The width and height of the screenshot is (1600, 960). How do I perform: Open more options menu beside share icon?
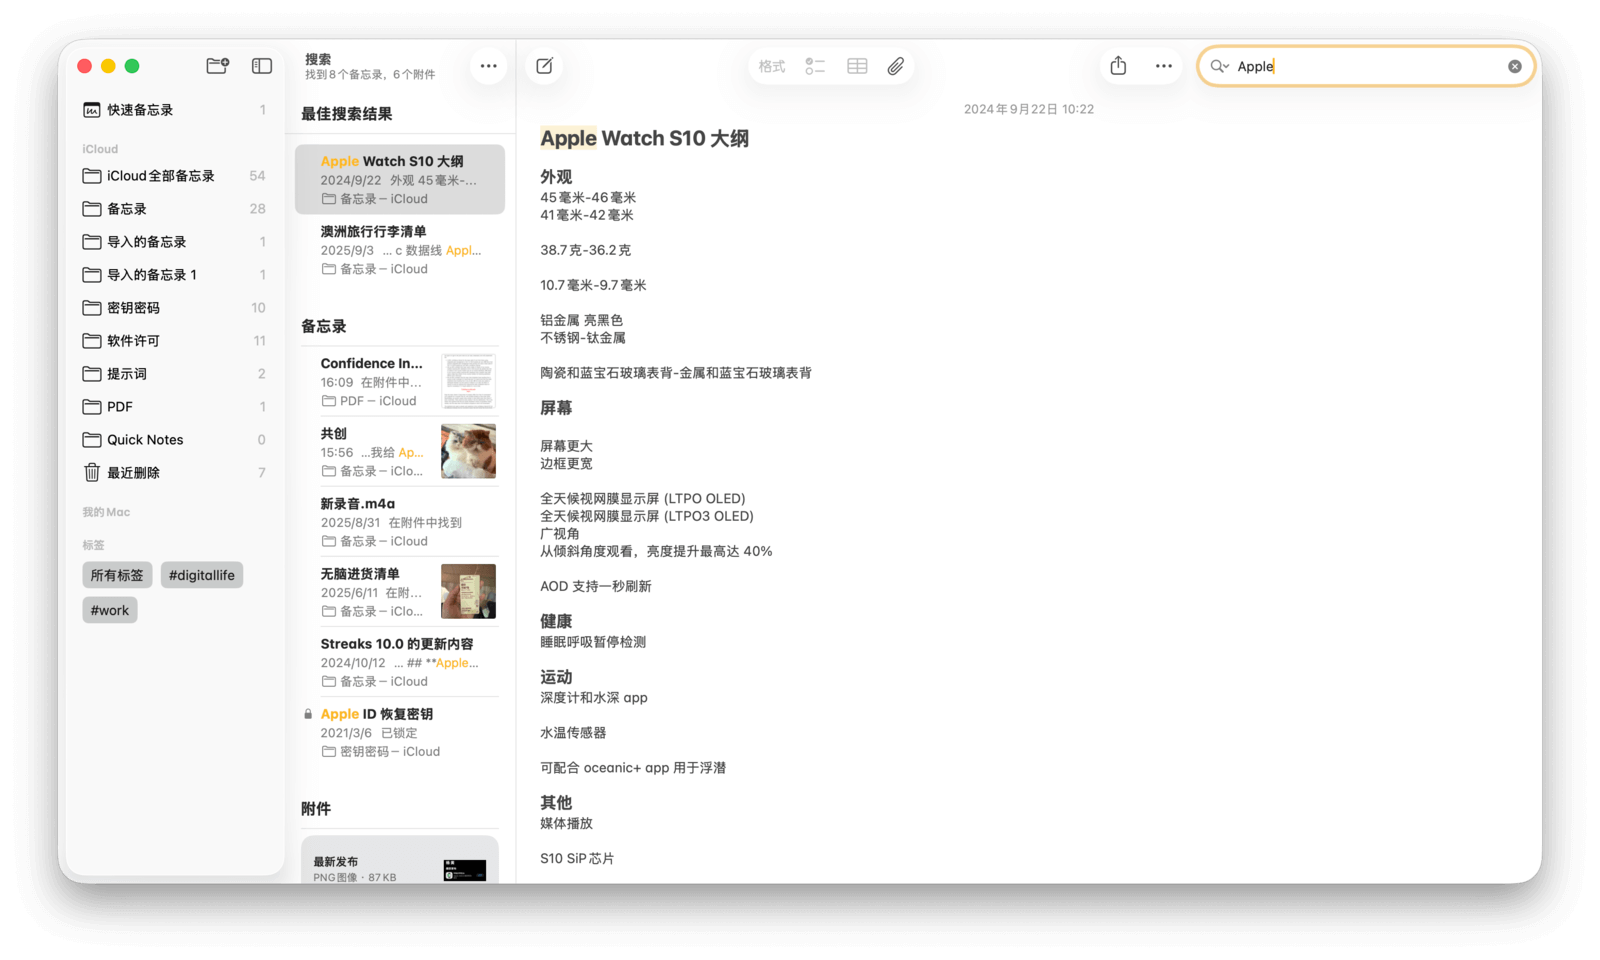[x=1164, y=66]
